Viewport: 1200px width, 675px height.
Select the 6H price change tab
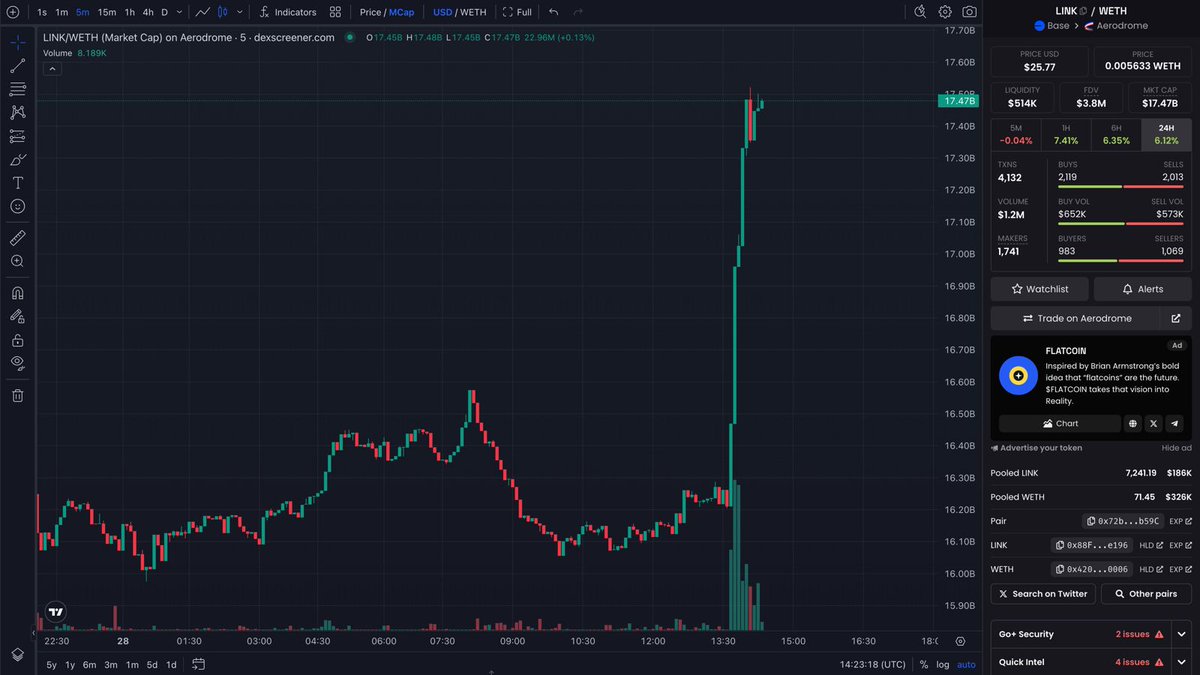click(1116, 135)
